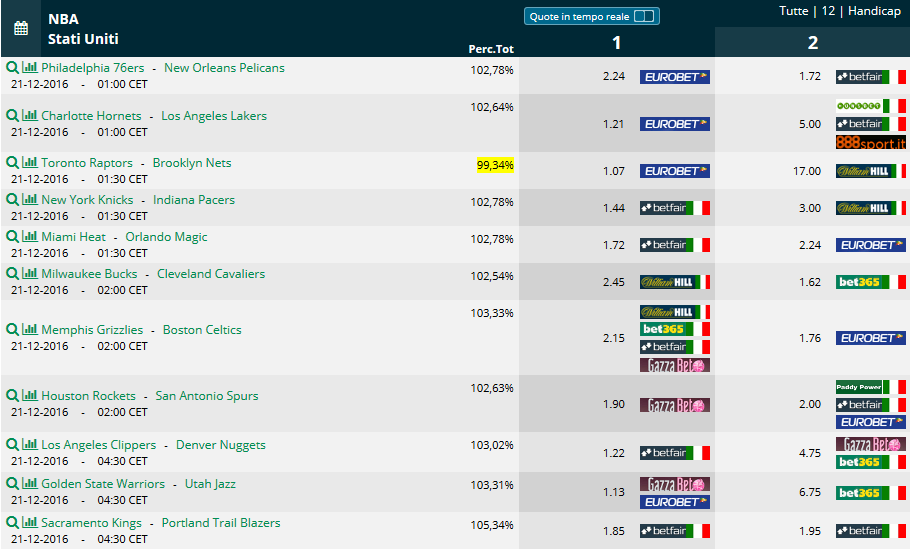Open the Denver Nuggets team link
Image resolution: width=910 pixels, height=549 pixels.
pos(221,445)
